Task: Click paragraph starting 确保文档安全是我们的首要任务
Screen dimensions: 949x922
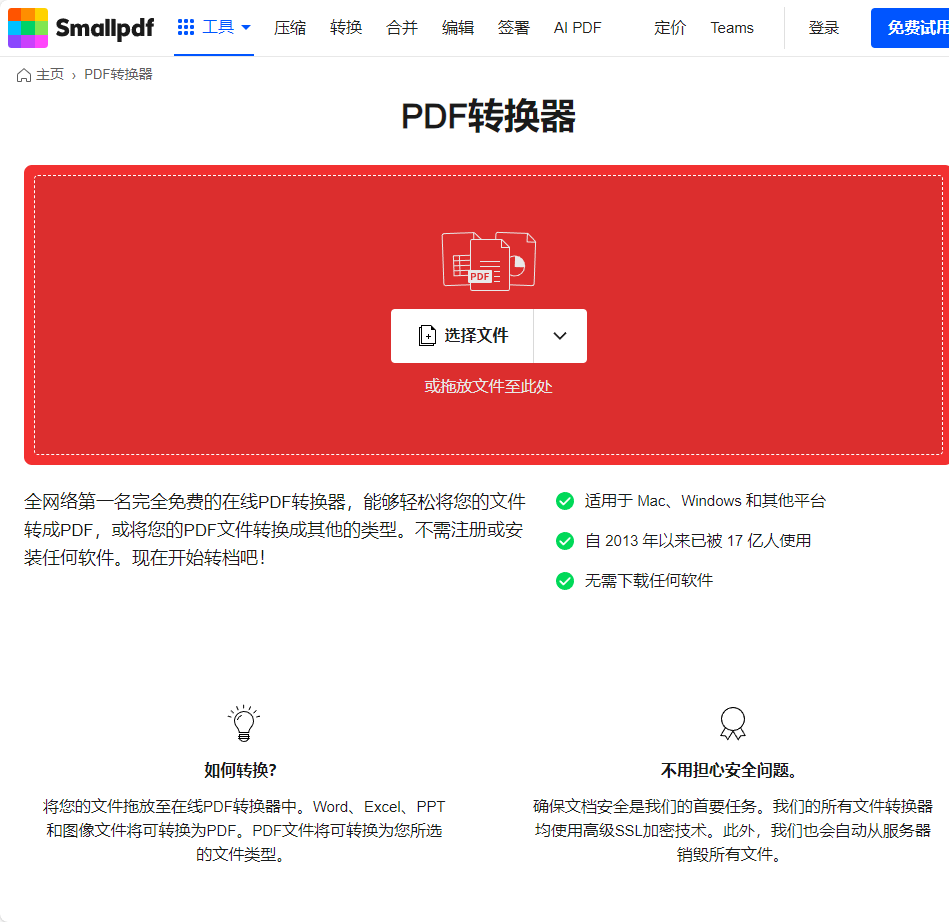Action: coord(732,830)
